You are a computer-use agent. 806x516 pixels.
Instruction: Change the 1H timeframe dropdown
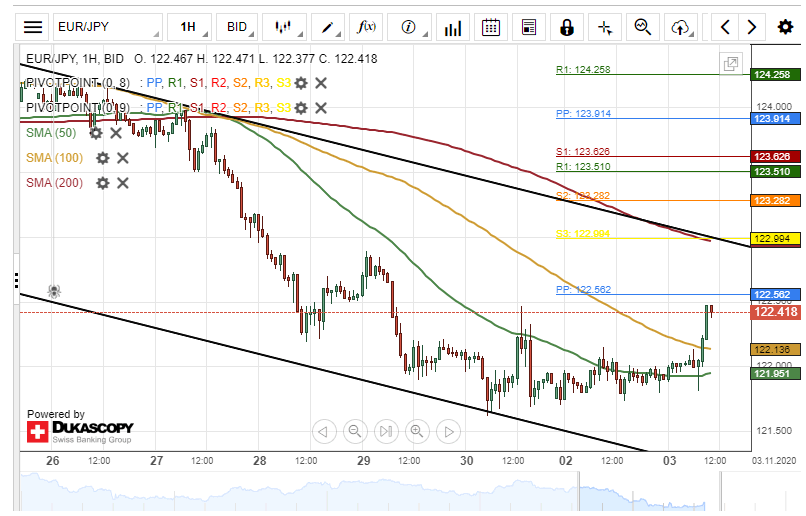click(x=190, y=27)
